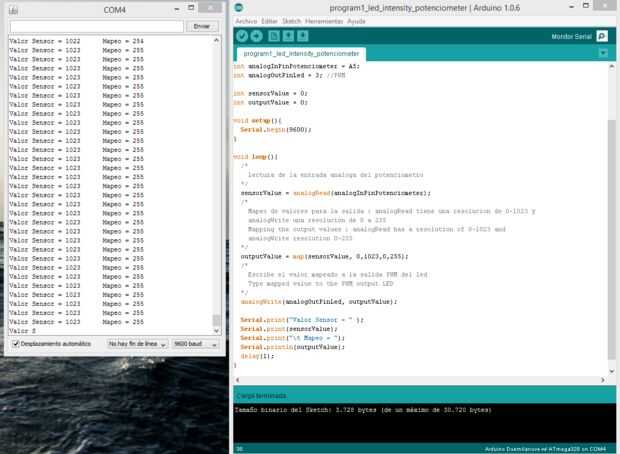Open the Sketch menu

coord(291,21)
